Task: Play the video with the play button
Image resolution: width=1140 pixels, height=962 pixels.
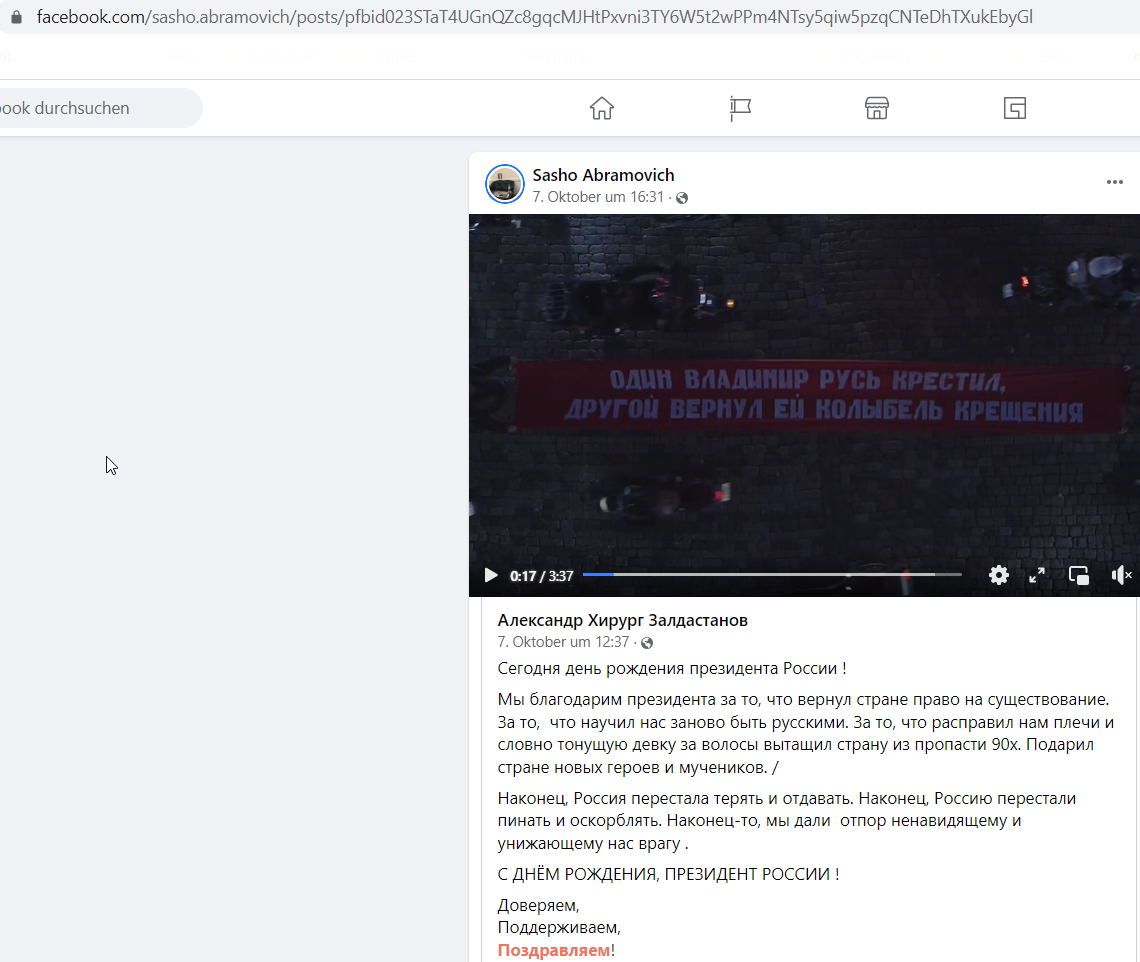Action: (x=491, y=576)
